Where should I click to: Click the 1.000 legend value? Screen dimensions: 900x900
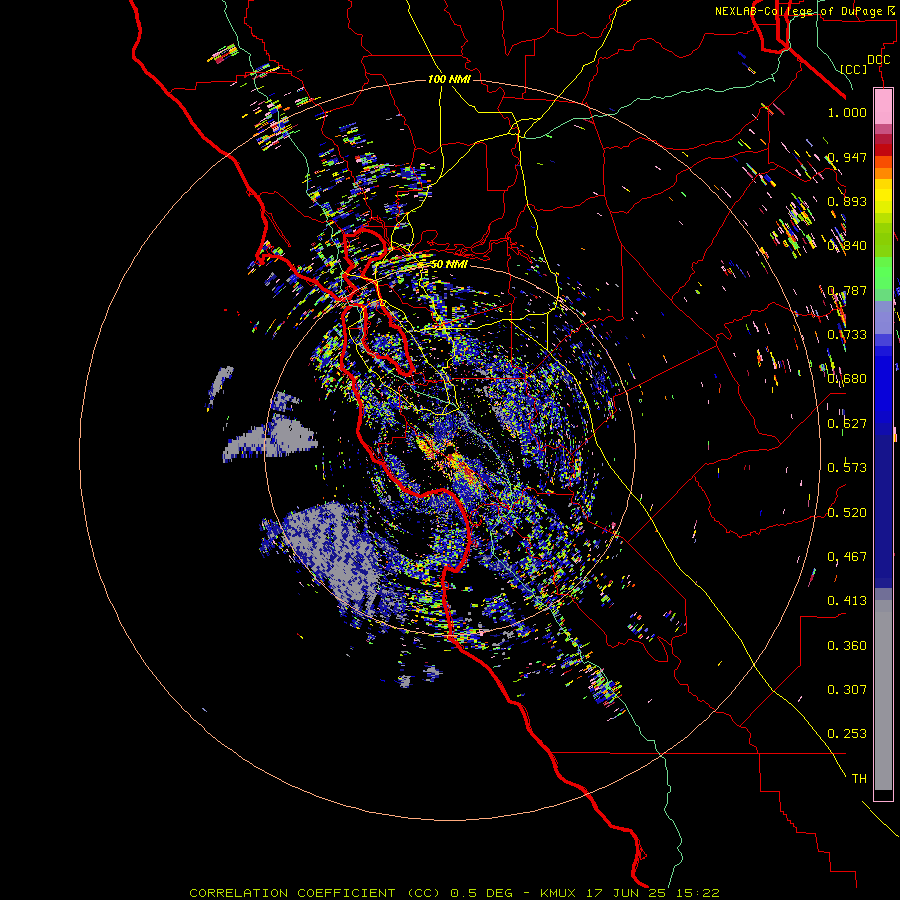847,112
